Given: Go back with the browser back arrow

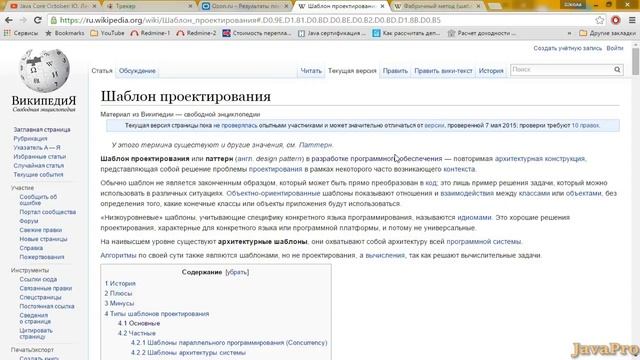Looking at the screenshot, I should 9,20.
